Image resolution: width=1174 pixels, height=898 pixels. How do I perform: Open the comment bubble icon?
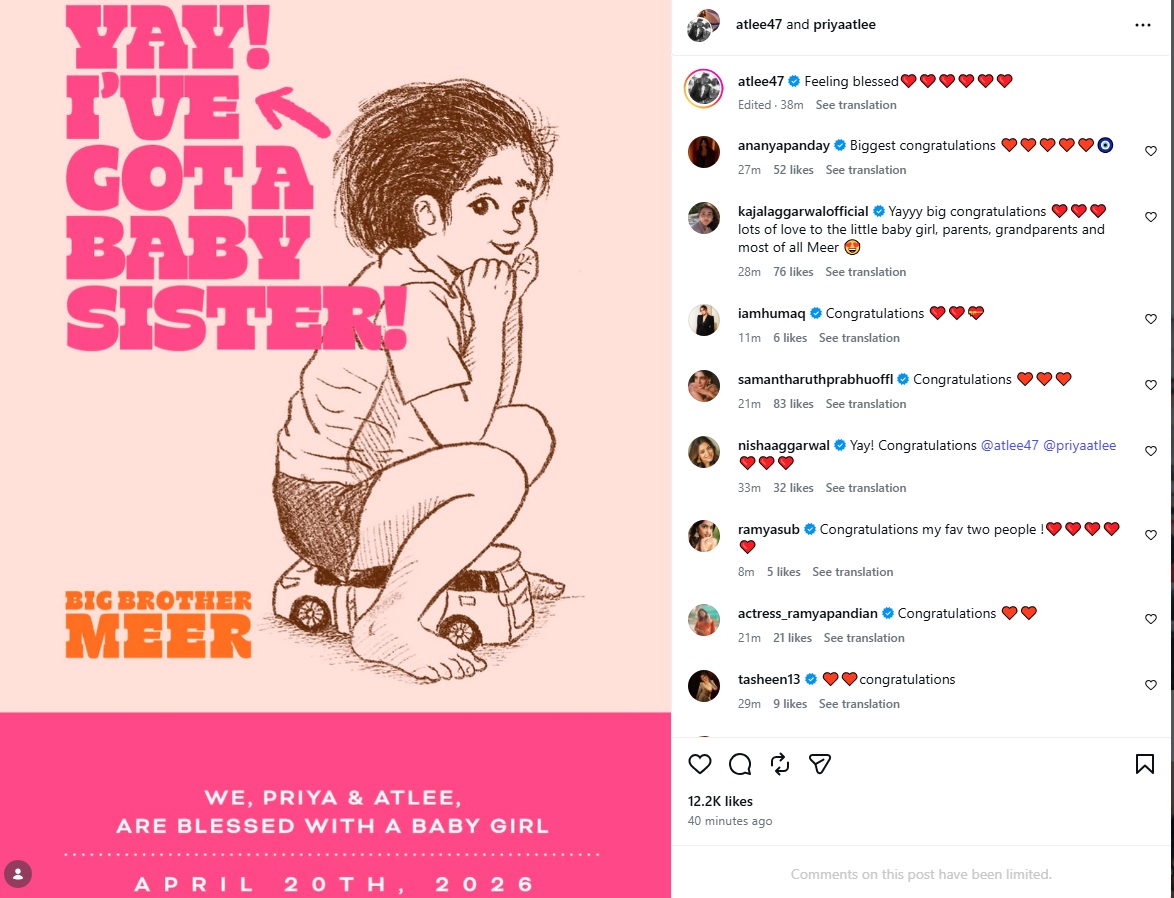pos(740,763)
